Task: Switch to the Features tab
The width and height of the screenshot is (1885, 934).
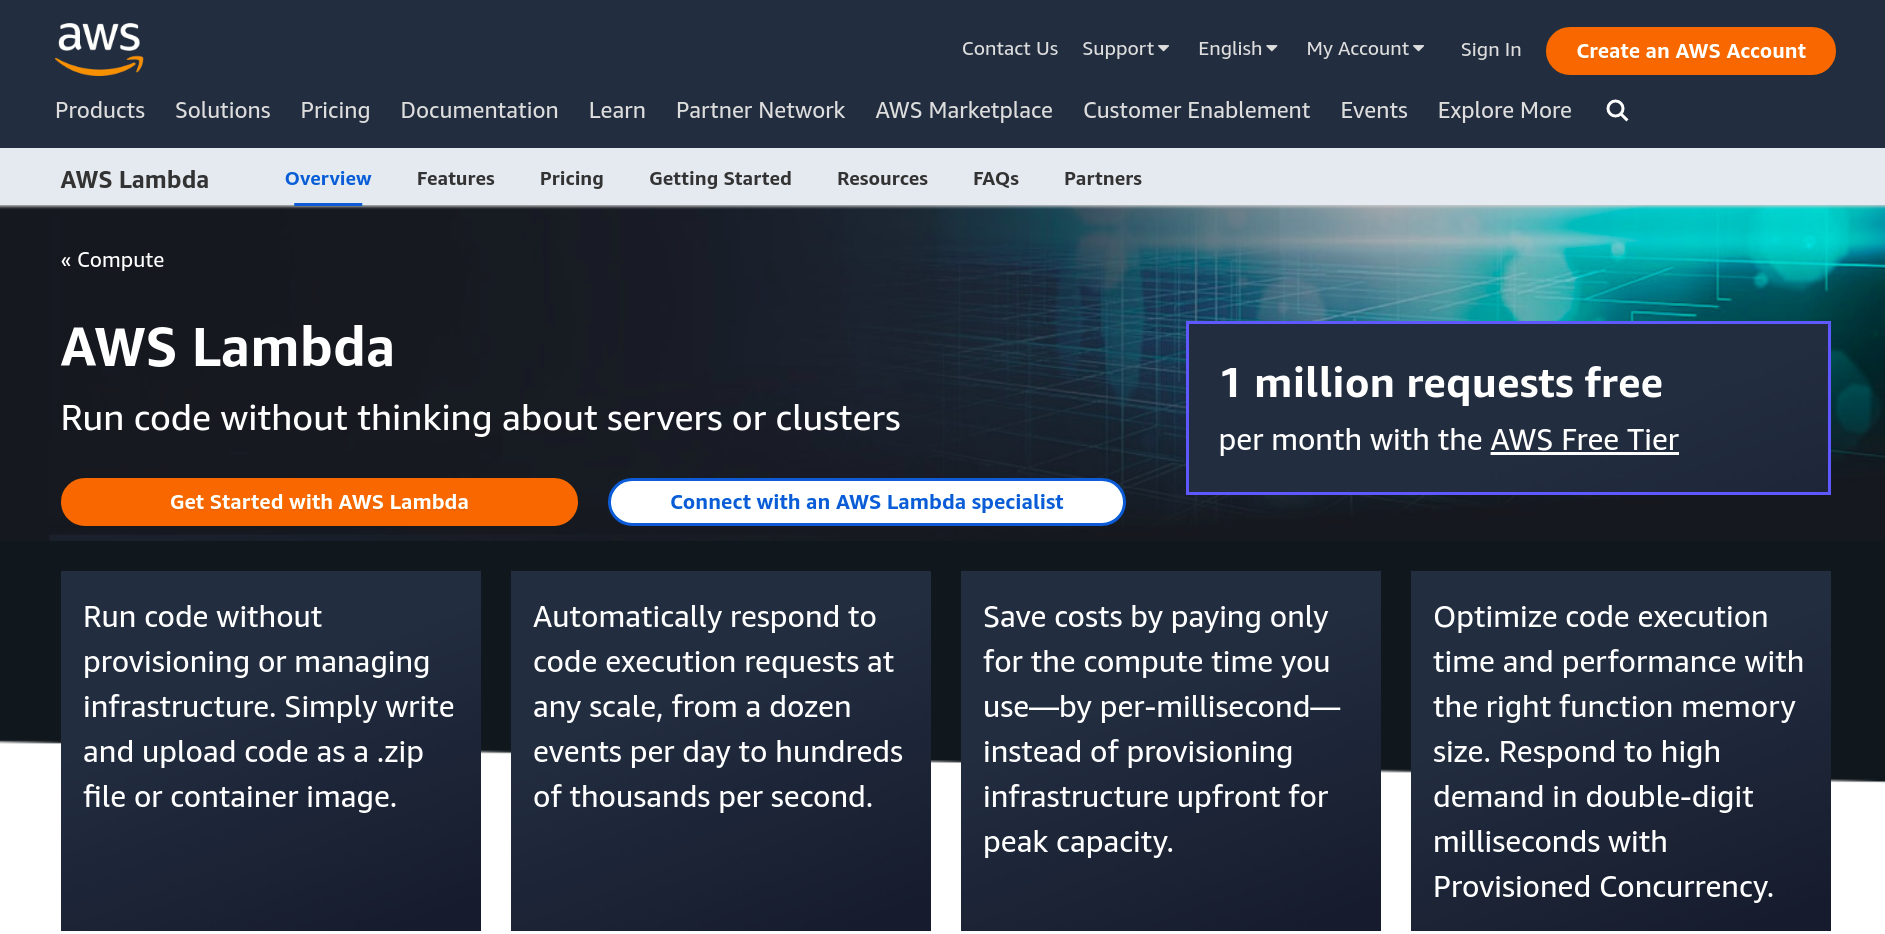Action: [455, 178]
